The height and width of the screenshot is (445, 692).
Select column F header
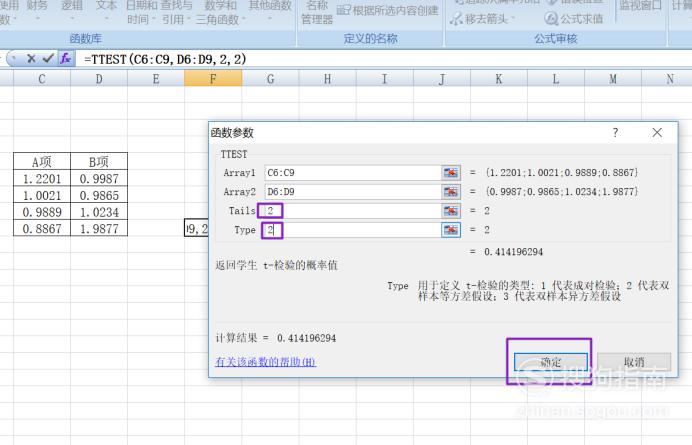(x=213, y=79)
